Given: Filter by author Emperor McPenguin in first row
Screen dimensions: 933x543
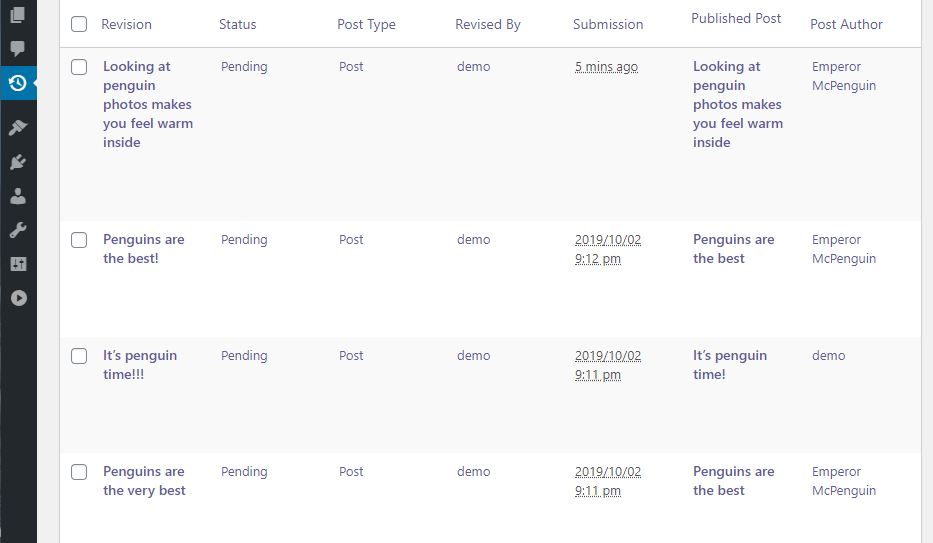Looking at the screenshot, I should (x=843, y=76).
